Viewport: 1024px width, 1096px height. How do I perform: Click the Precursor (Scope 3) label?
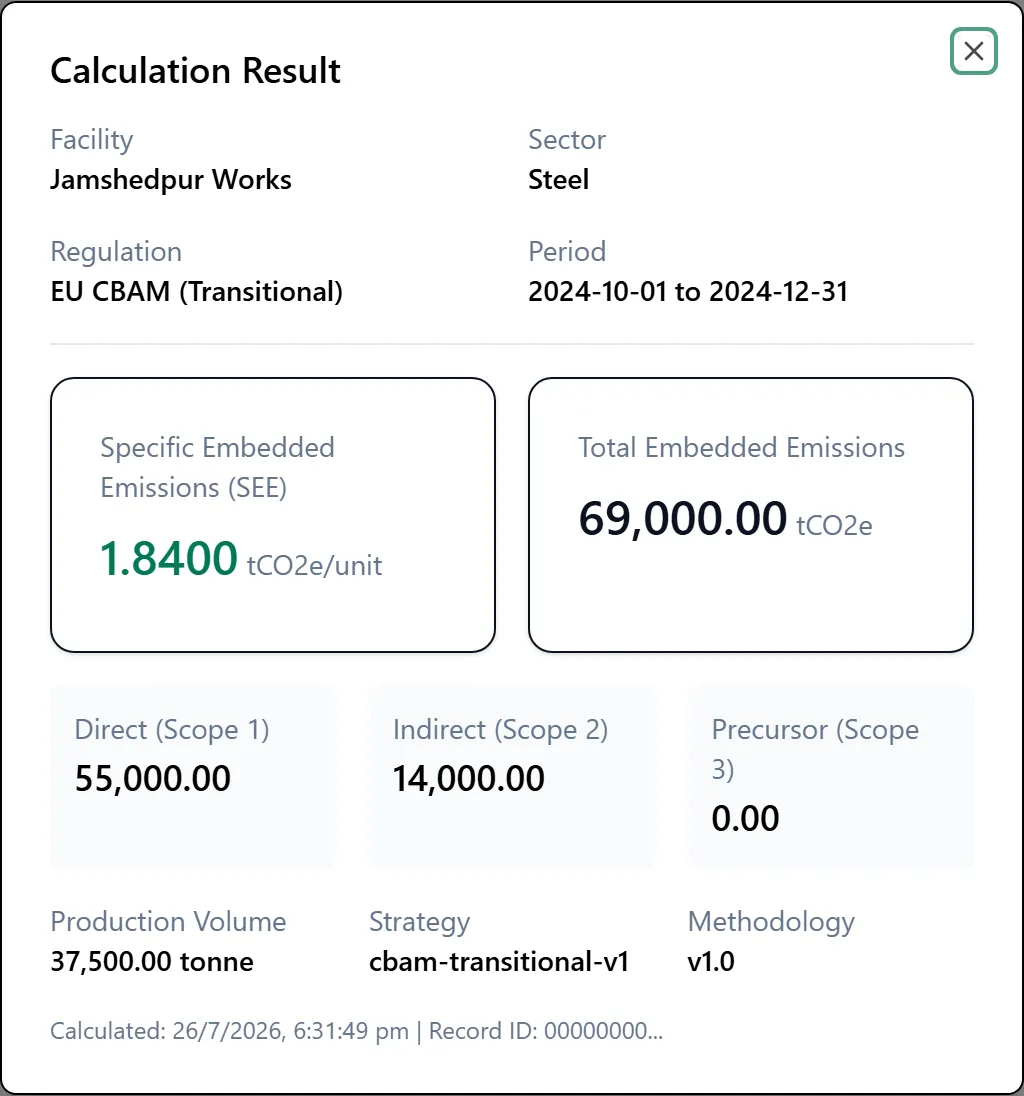pyautogui.click(x=815, y=749)
